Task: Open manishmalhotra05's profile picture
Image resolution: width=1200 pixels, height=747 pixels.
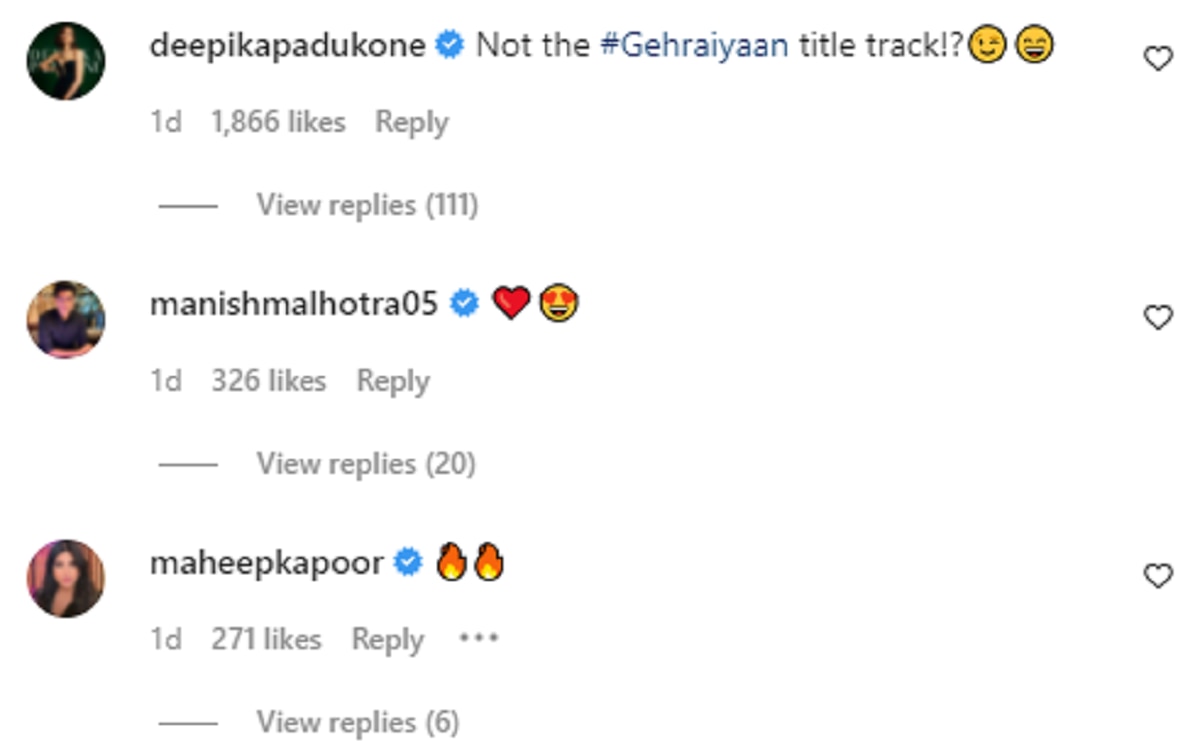Action: [66, 319]
